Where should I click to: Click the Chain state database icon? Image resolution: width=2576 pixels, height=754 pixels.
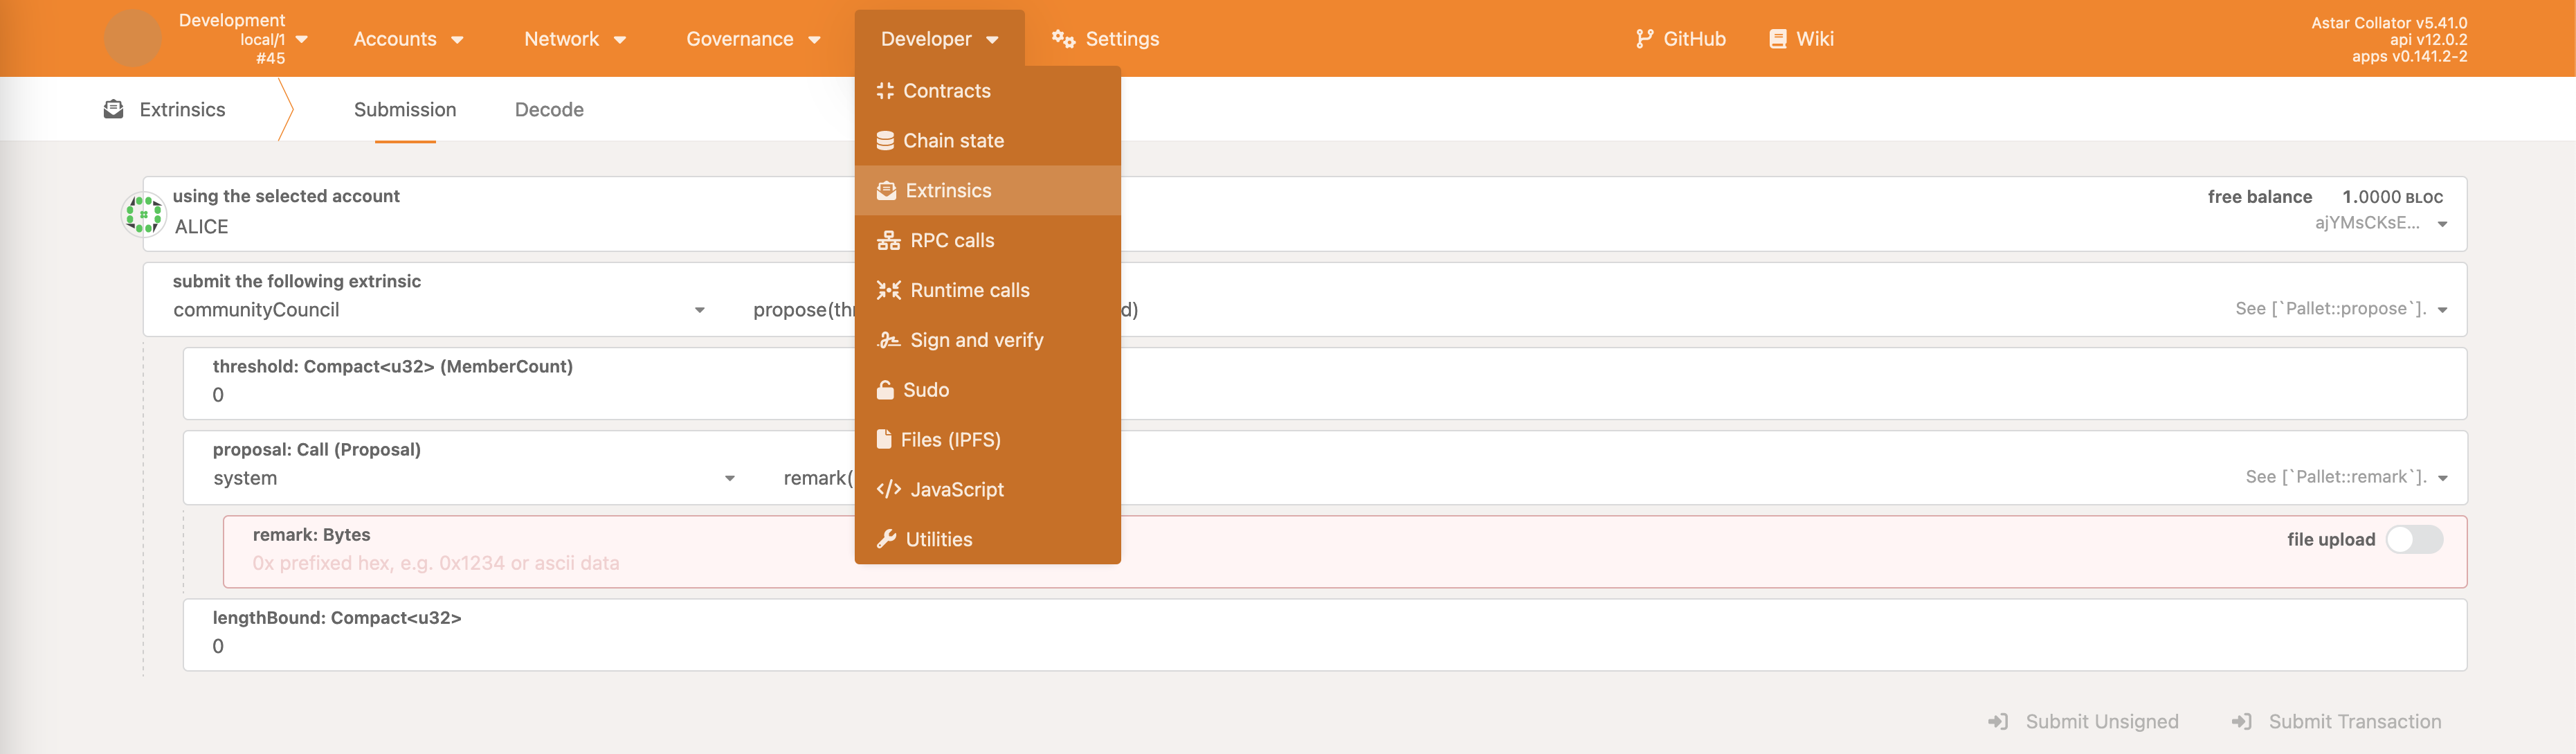(884, 141)
